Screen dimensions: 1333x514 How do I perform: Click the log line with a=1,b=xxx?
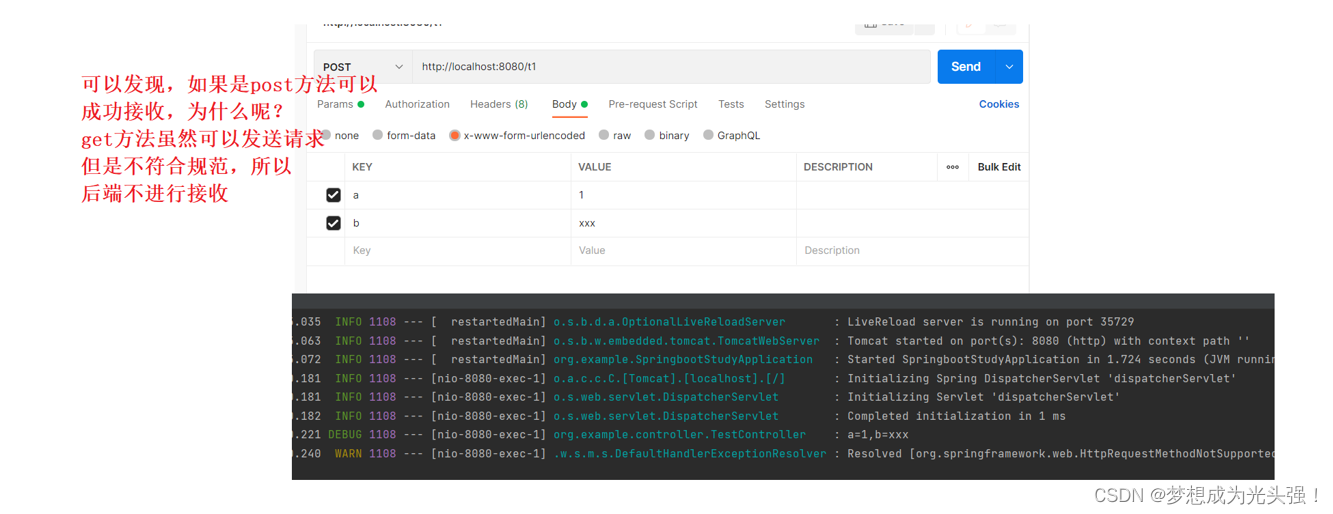click(783, 435)
